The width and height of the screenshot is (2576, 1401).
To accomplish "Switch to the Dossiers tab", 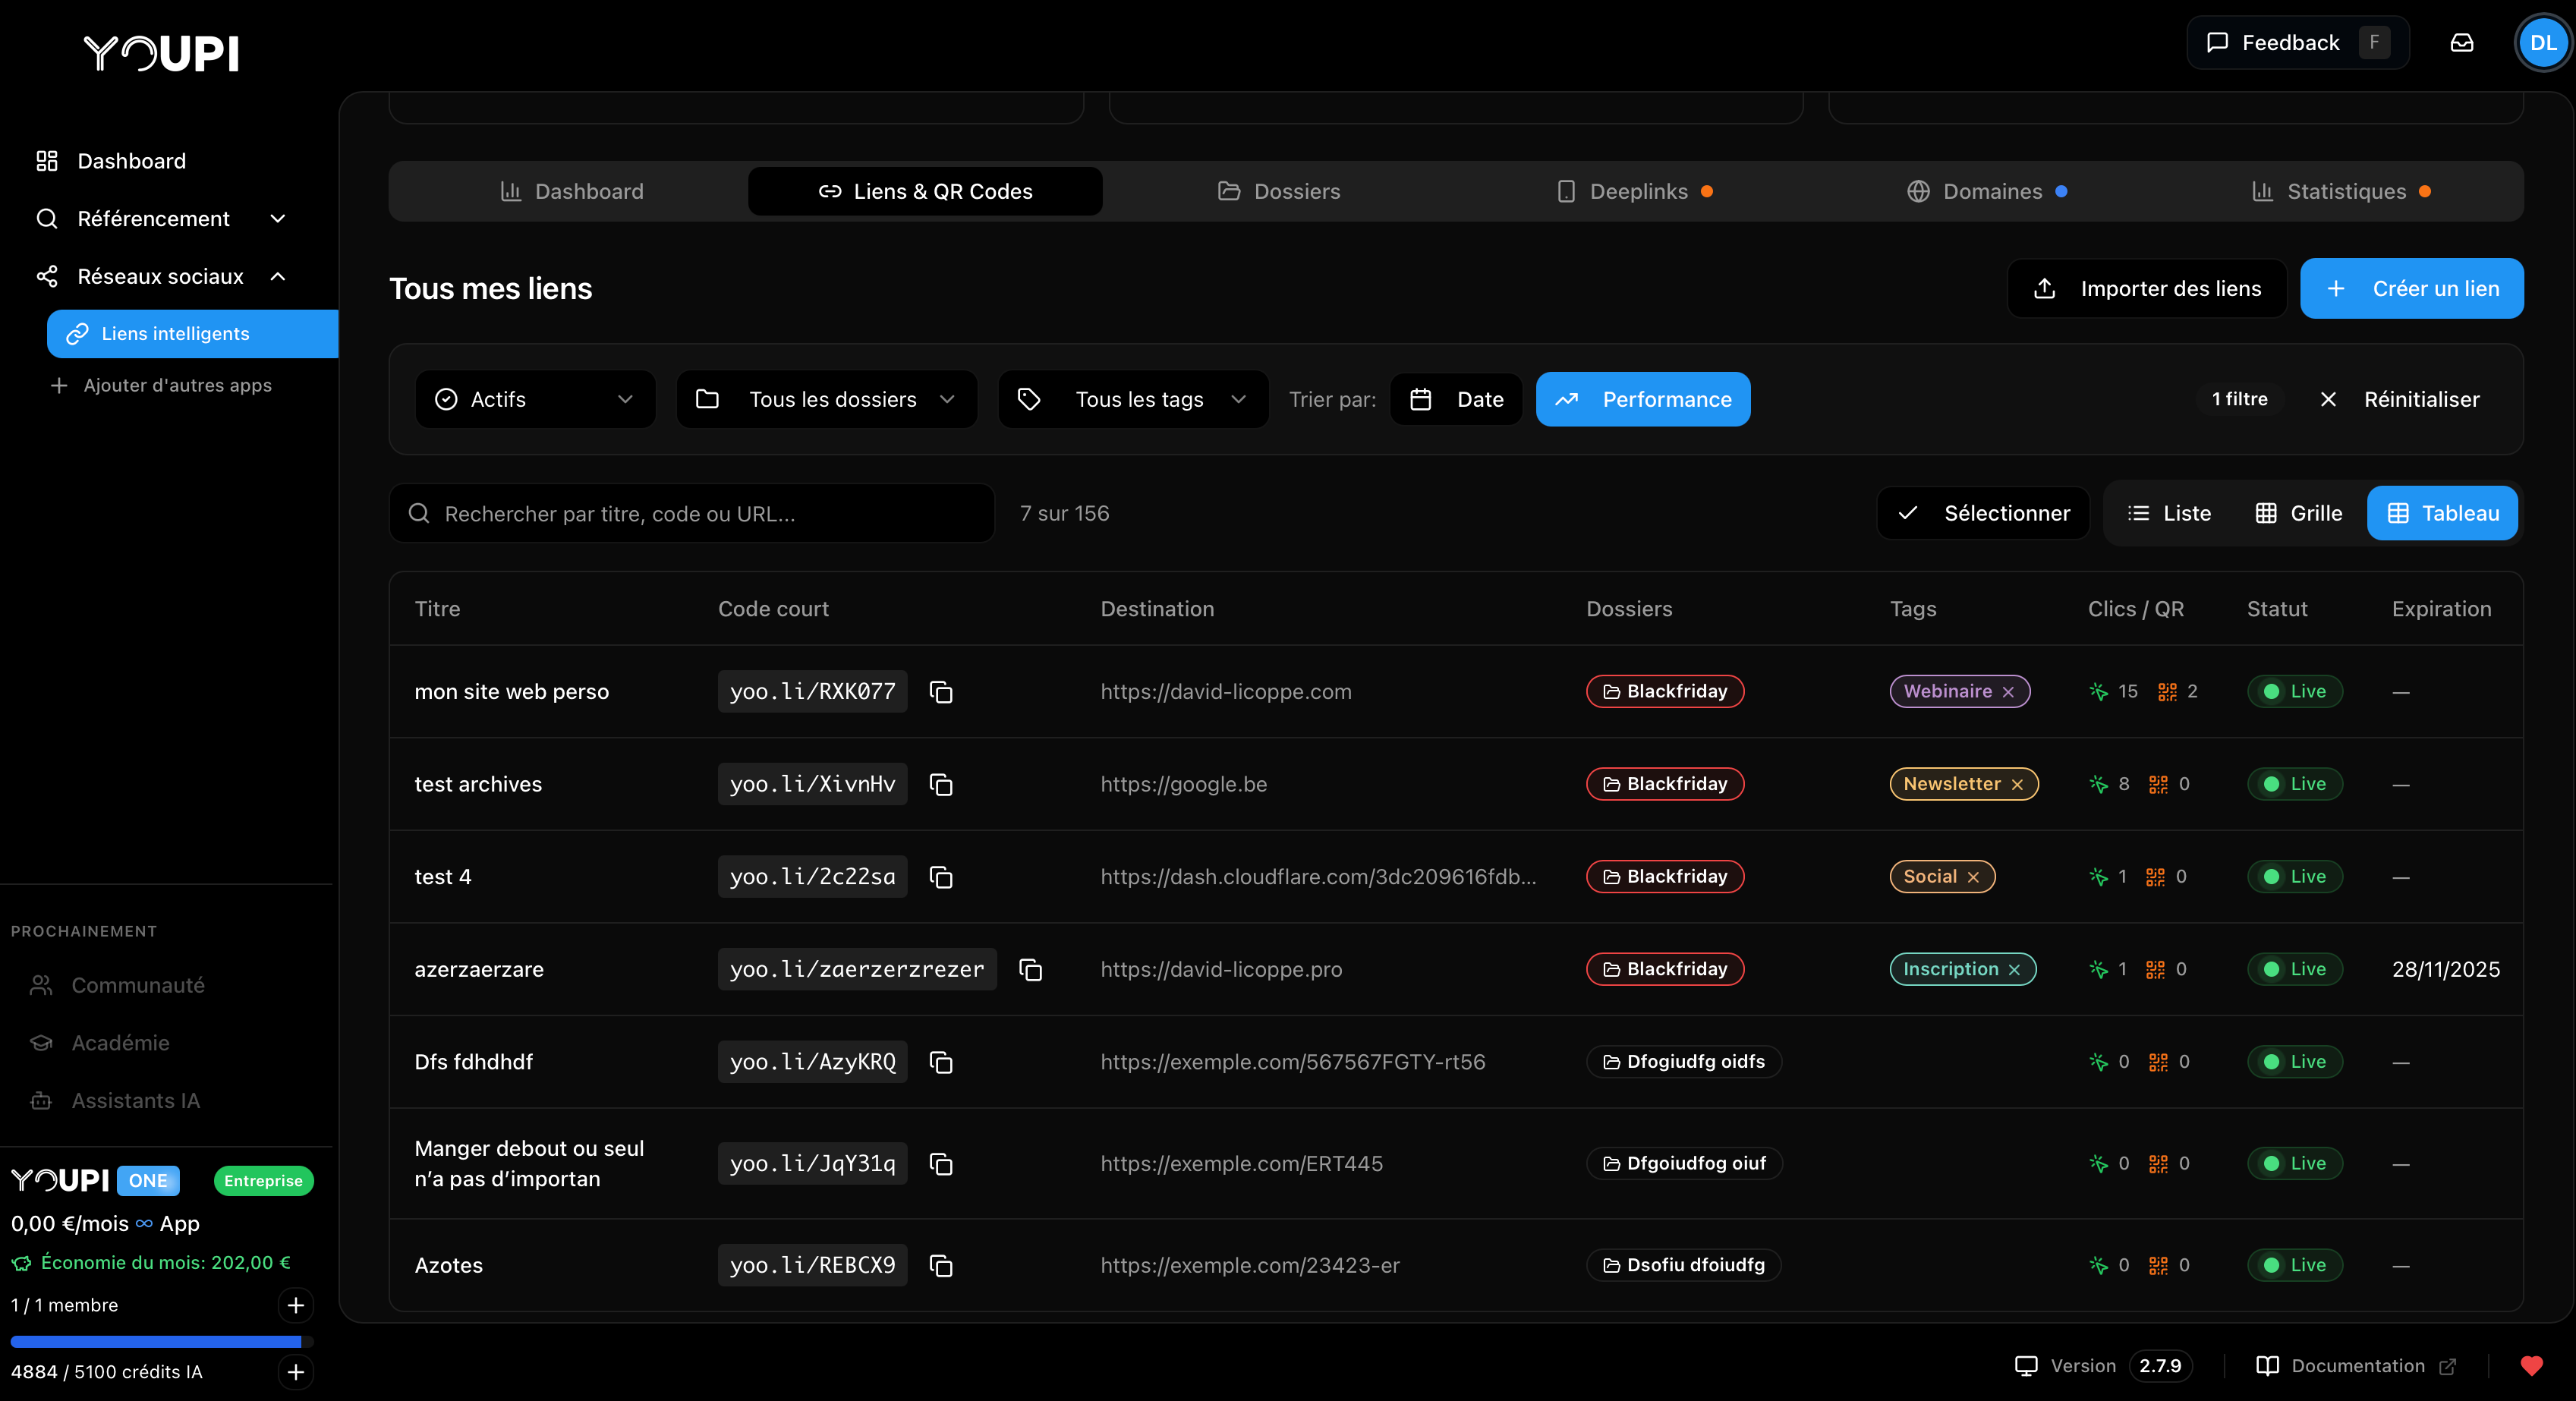I will point(1279,191).
